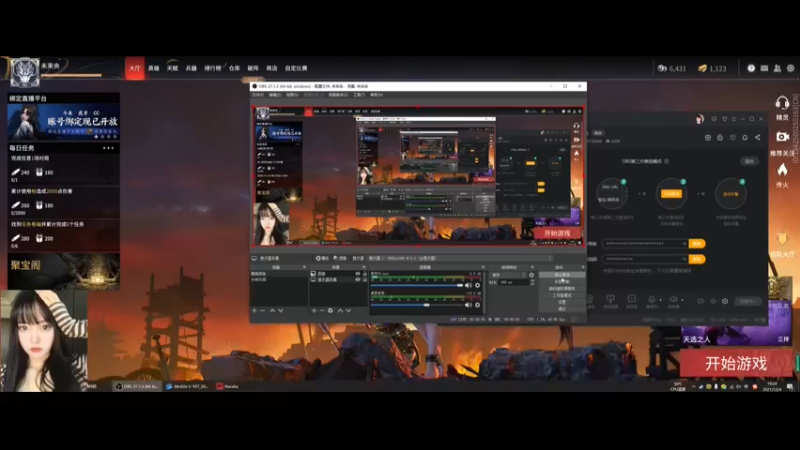Click the 组队大厅 team lobby icon

pos(782,239)
